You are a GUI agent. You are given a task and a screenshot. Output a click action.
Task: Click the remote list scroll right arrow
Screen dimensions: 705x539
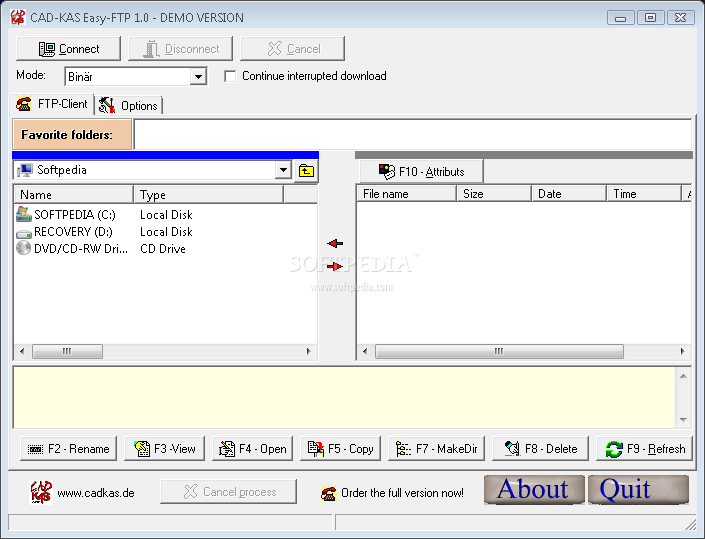pyautogui.click(x=683, y=351)
